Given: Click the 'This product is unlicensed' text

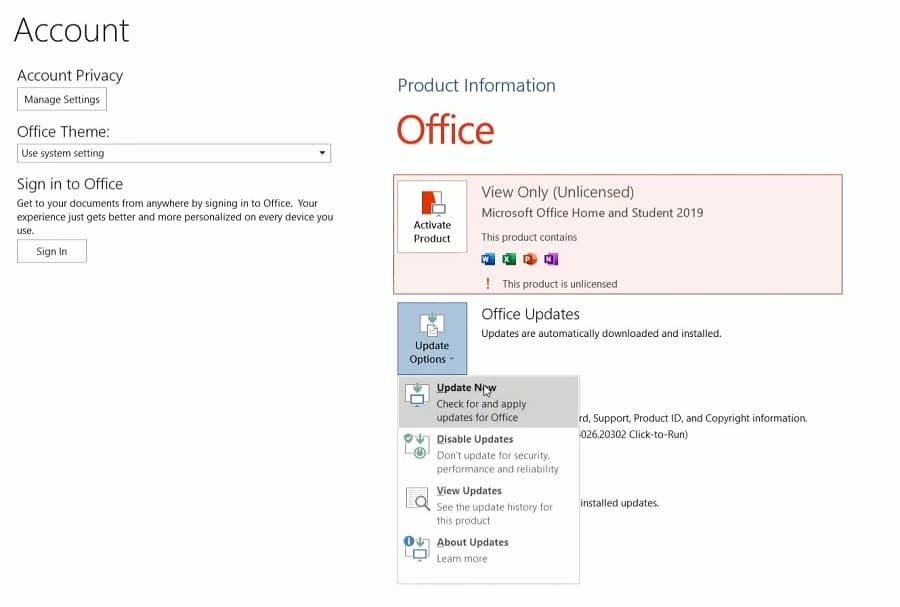Looking at the screenshot, I should [x=560, y=284].
